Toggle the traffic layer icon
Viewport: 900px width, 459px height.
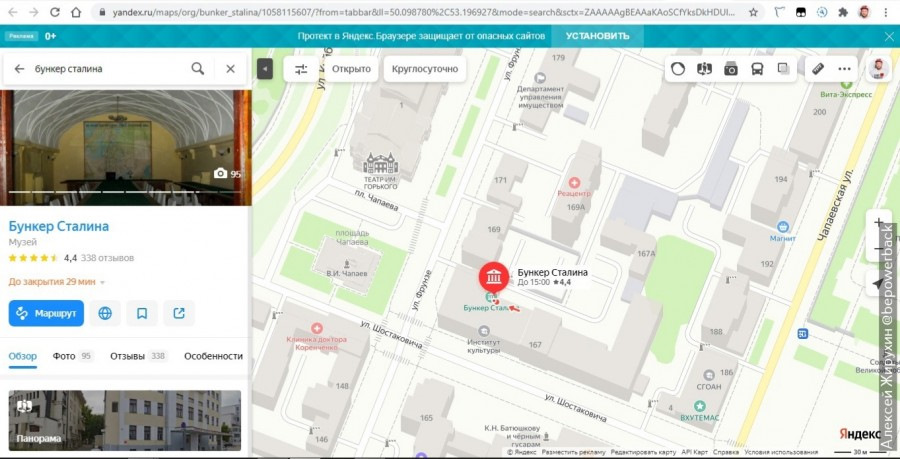point(678,69)
